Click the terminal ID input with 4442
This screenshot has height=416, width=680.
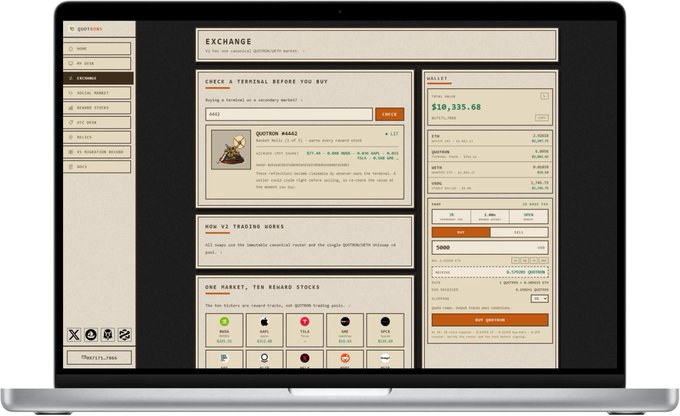click(289, 114)
